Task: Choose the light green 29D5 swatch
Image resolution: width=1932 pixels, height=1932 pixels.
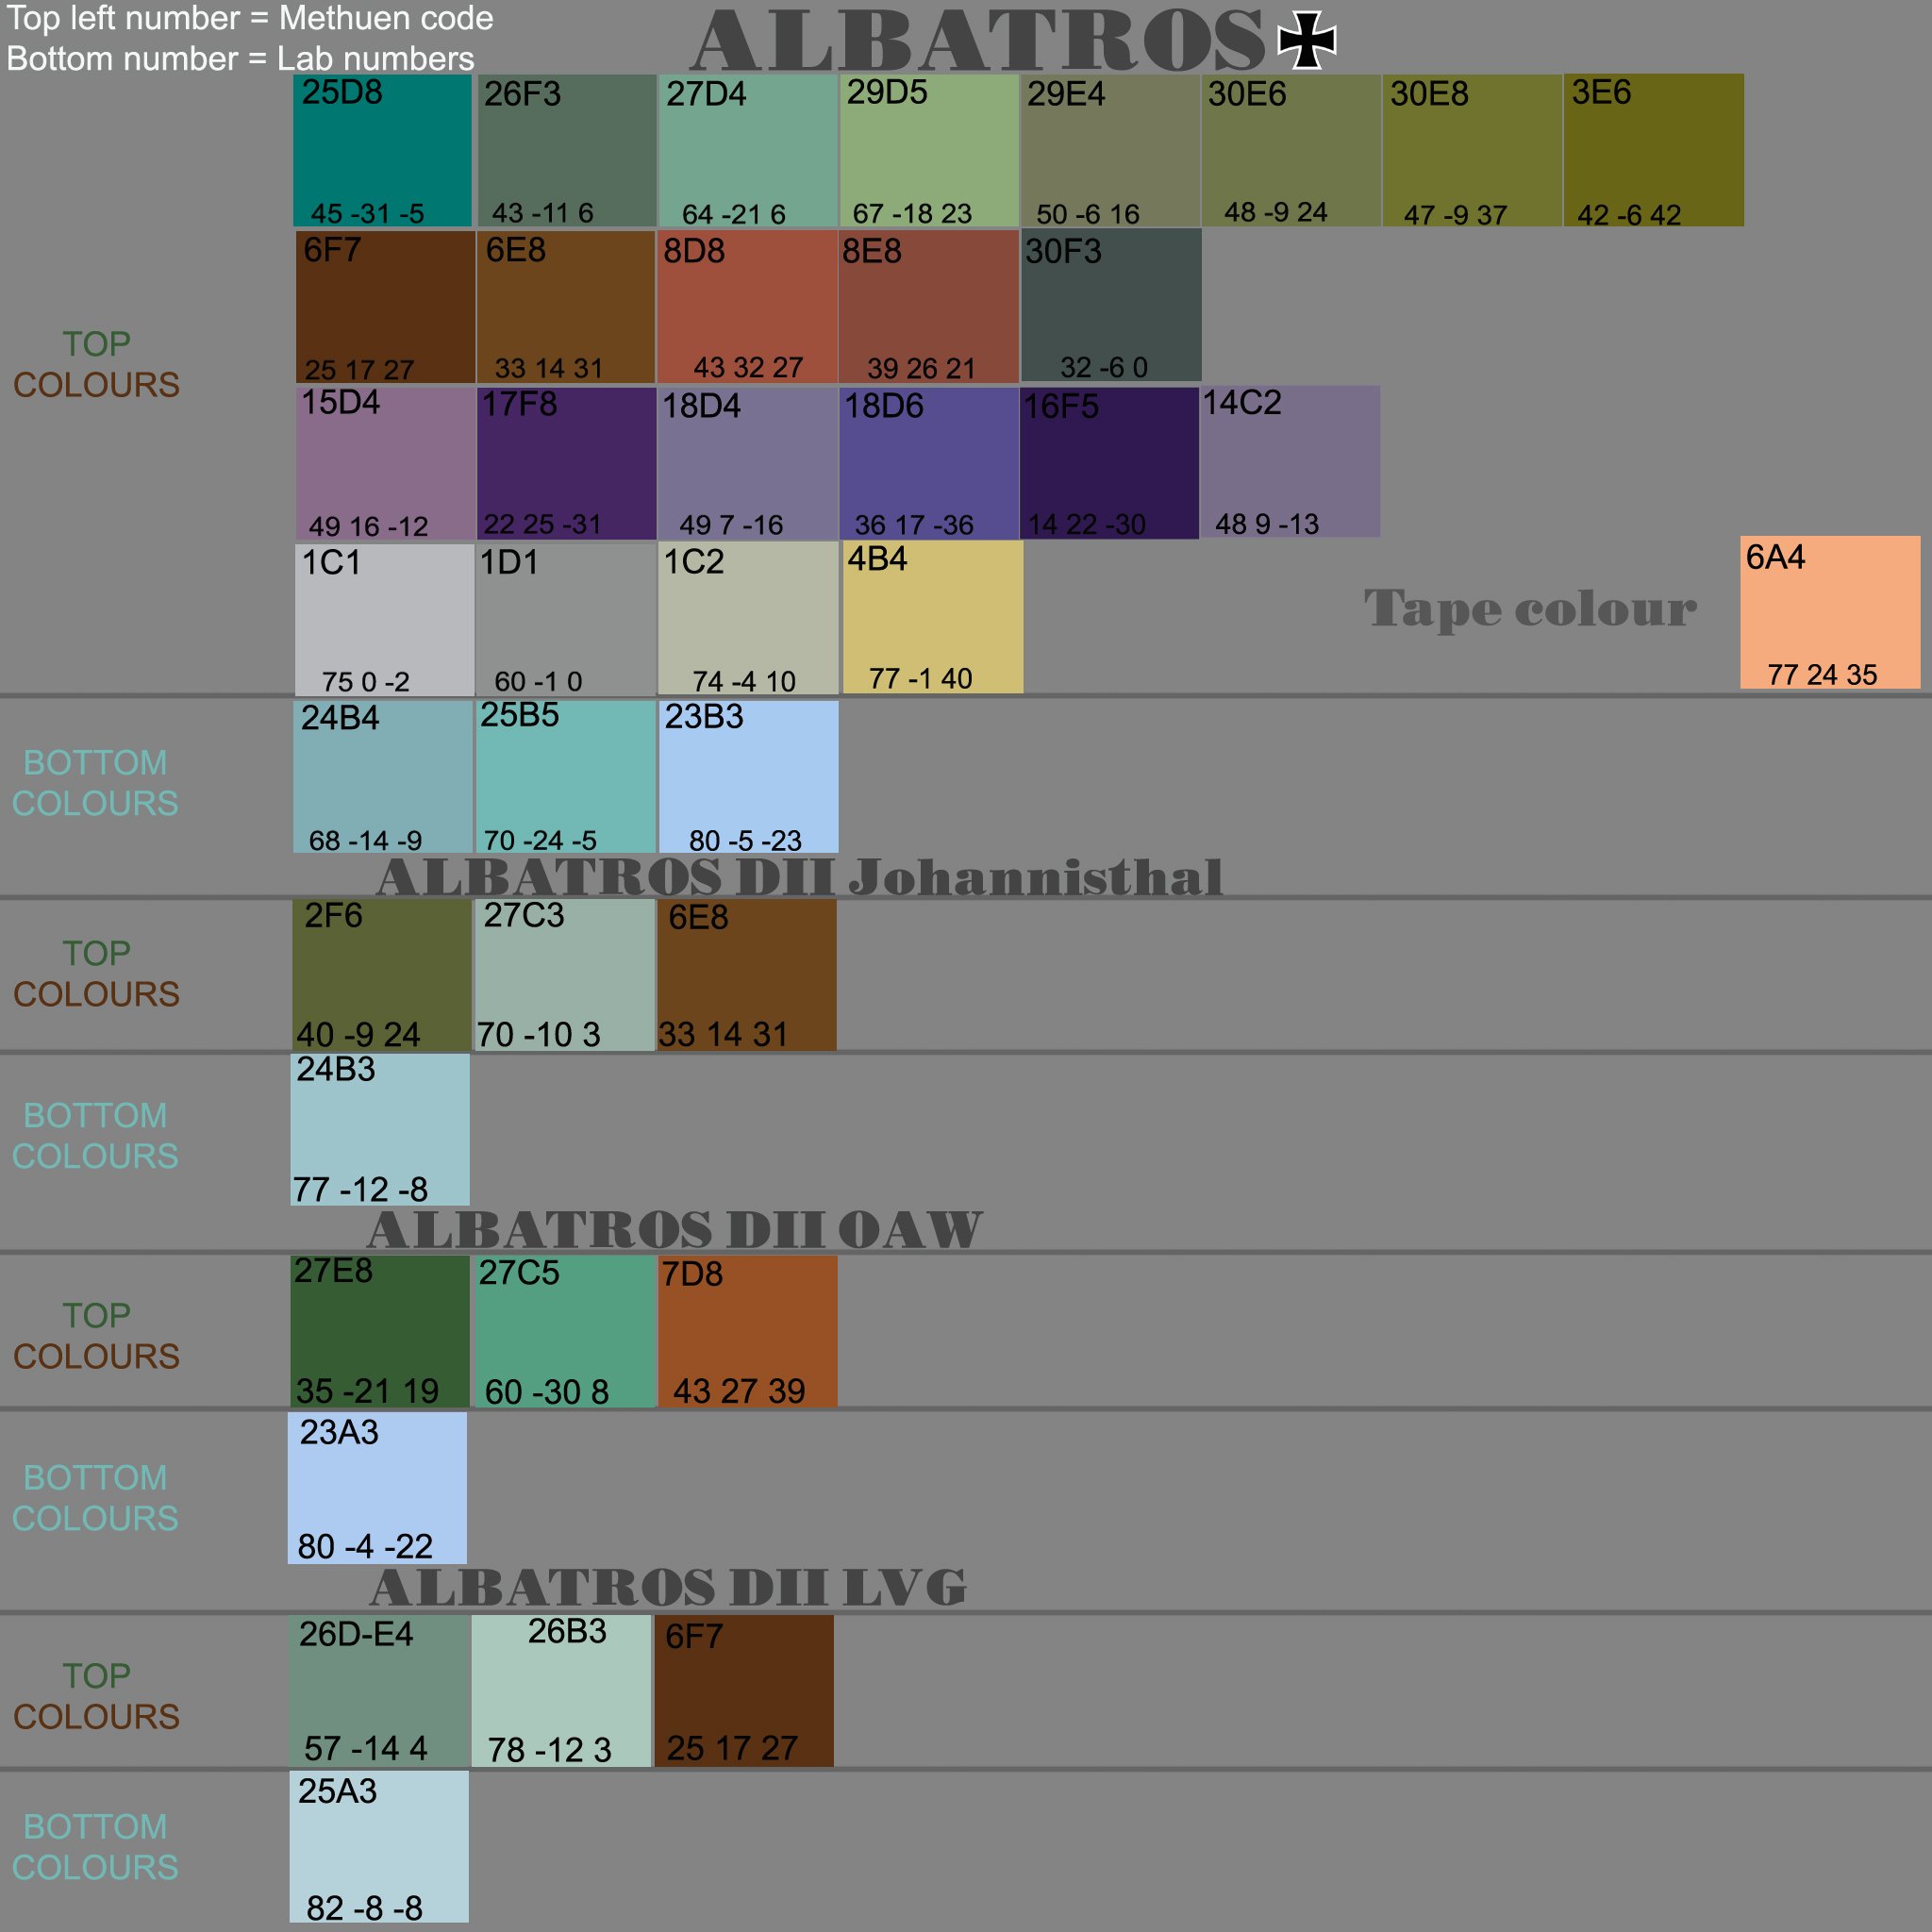Action: pos(929,150)
